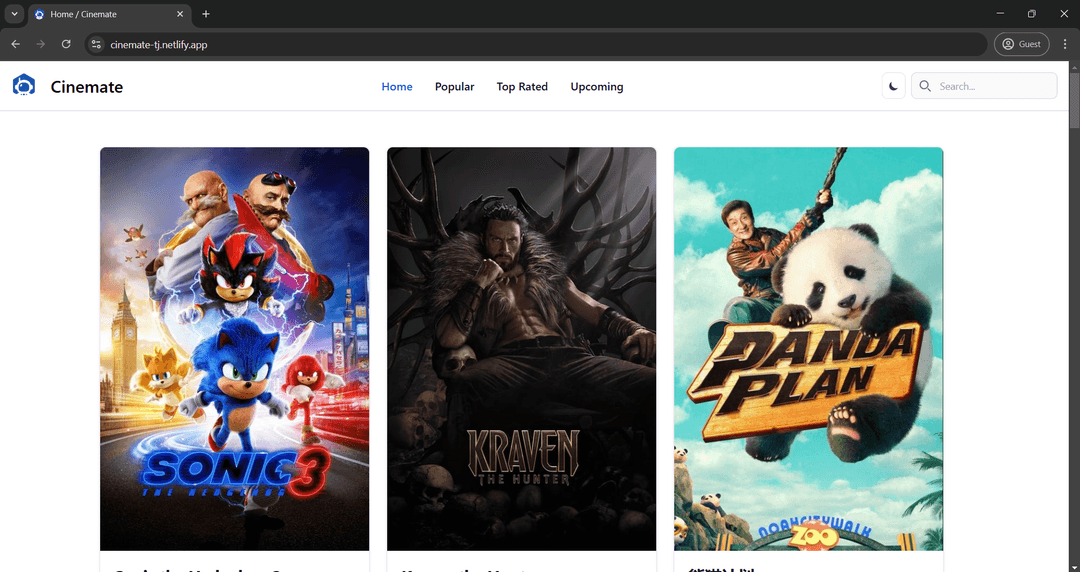Toggle dark mode with the moon button
The image size is (1080, 572).
(893, 86)
